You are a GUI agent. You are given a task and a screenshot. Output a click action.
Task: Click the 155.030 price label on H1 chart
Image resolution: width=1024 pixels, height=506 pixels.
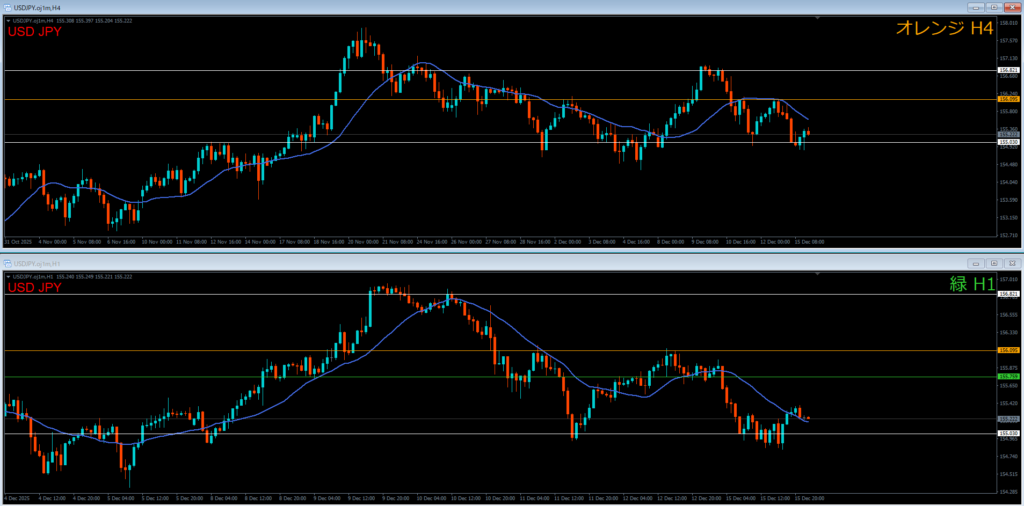[x=1008, y=433]
